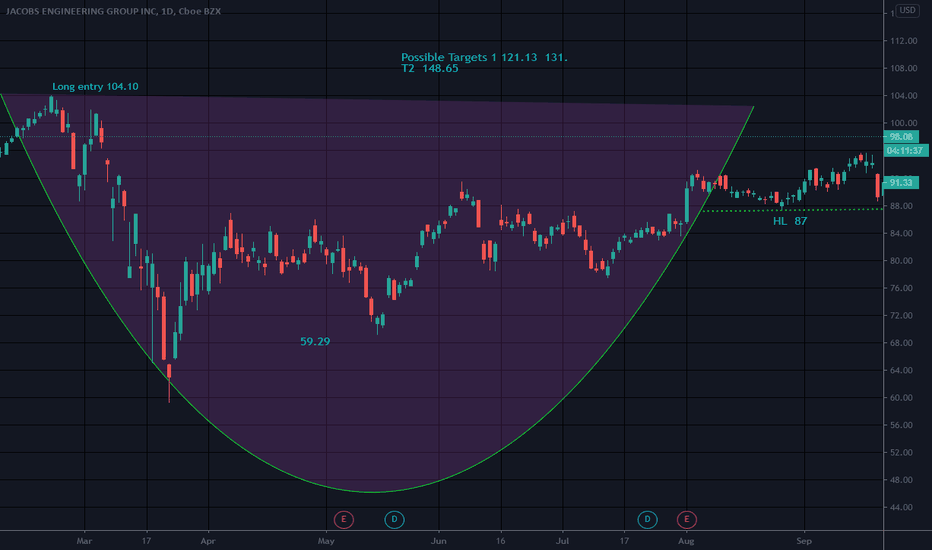Click the red E earnings marker in early May
This screenshot has height=550, width=932.
click(x=344, y=520)
